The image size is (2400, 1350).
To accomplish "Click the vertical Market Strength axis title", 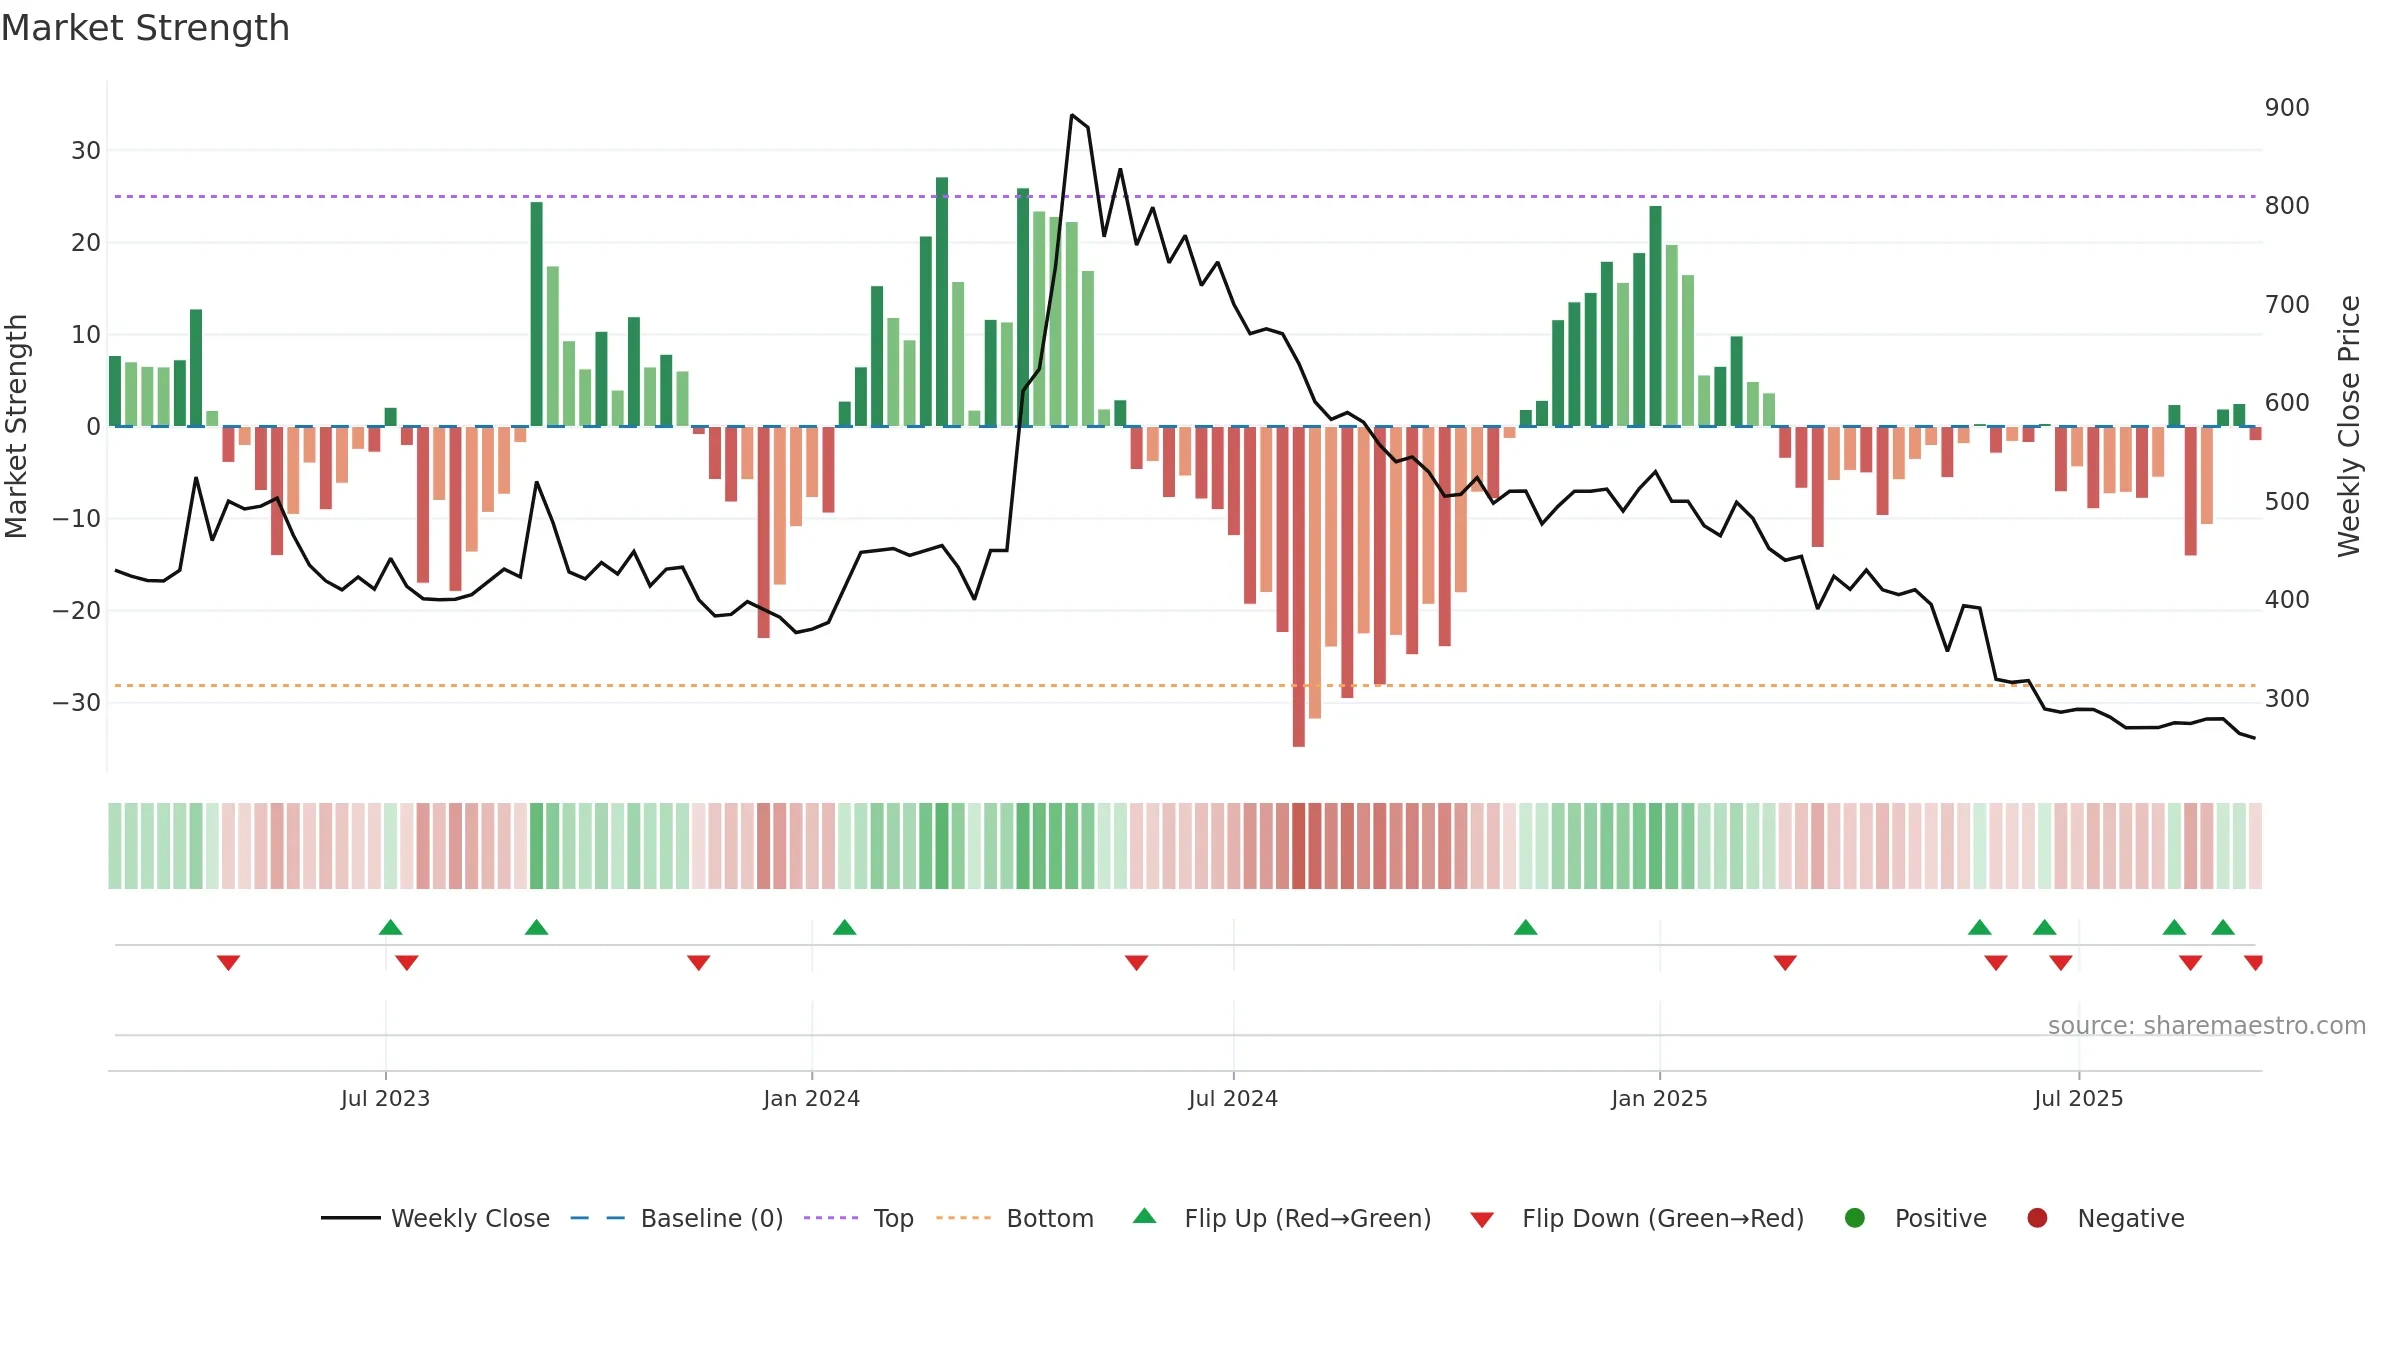I will pyautogui.click(x=16, y=426).
